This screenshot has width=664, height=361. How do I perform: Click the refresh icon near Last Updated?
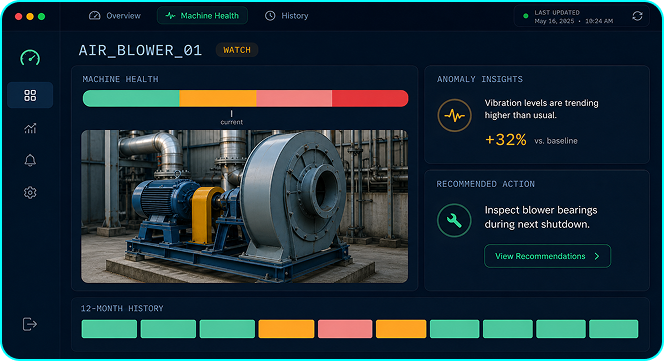click(637, 16)
